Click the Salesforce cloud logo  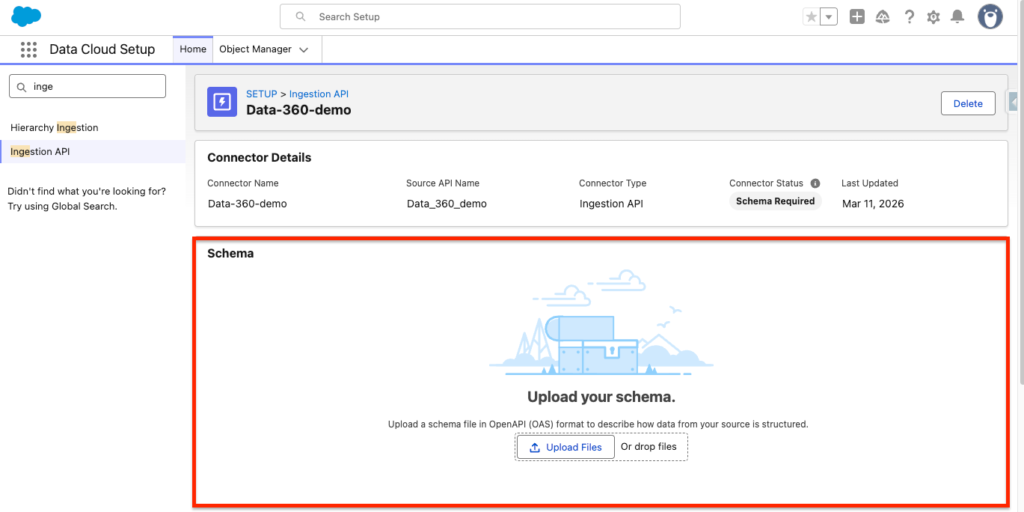click(27, 17)
